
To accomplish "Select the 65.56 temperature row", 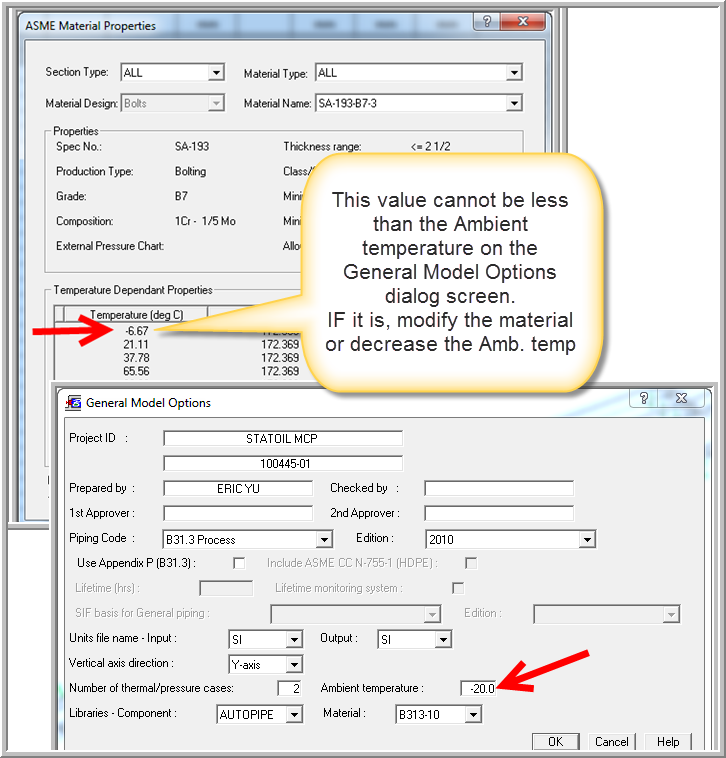I will point(136,371).
